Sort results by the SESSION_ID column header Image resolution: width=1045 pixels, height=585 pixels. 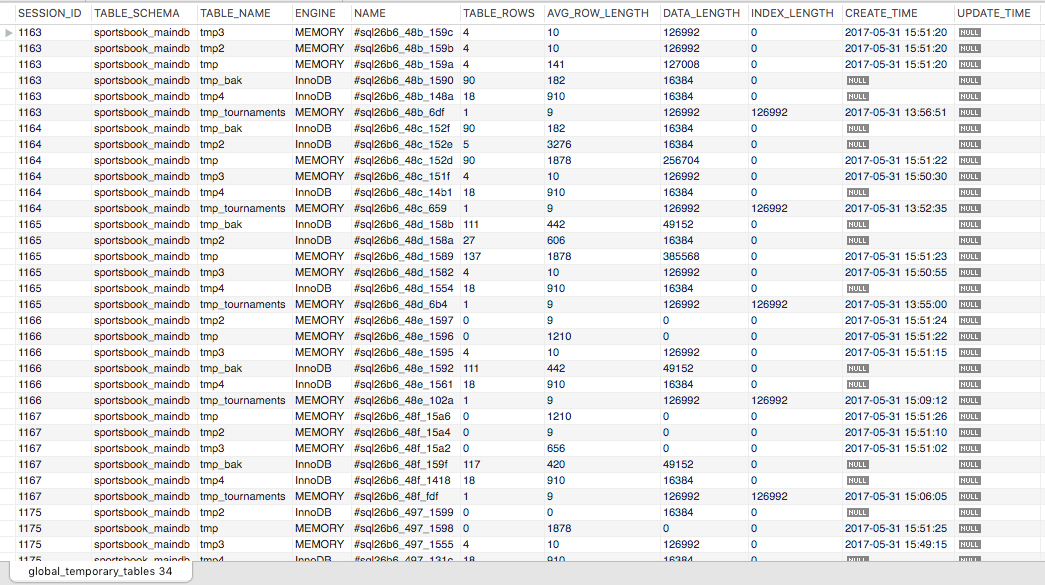(49, 13)
